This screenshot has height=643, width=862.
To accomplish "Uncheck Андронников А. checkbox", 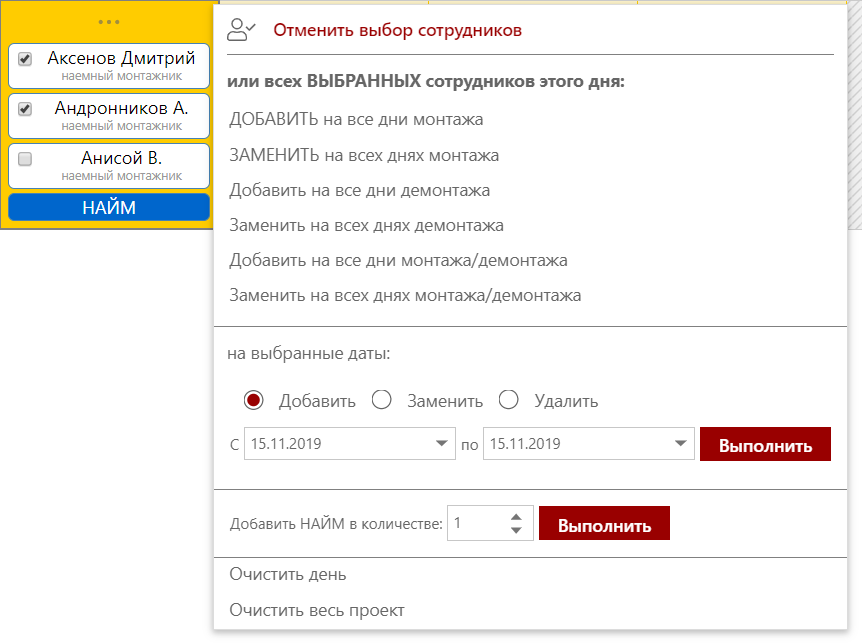I will click(25, 109).
